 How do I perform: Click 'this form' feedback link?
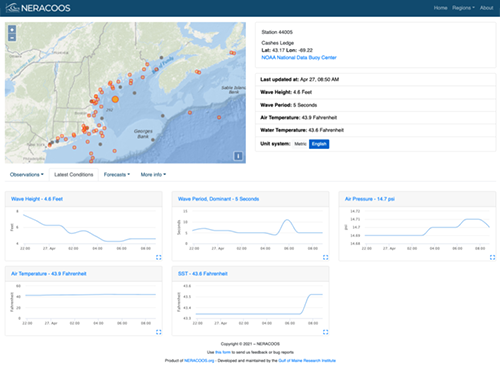tap(223, 352)
